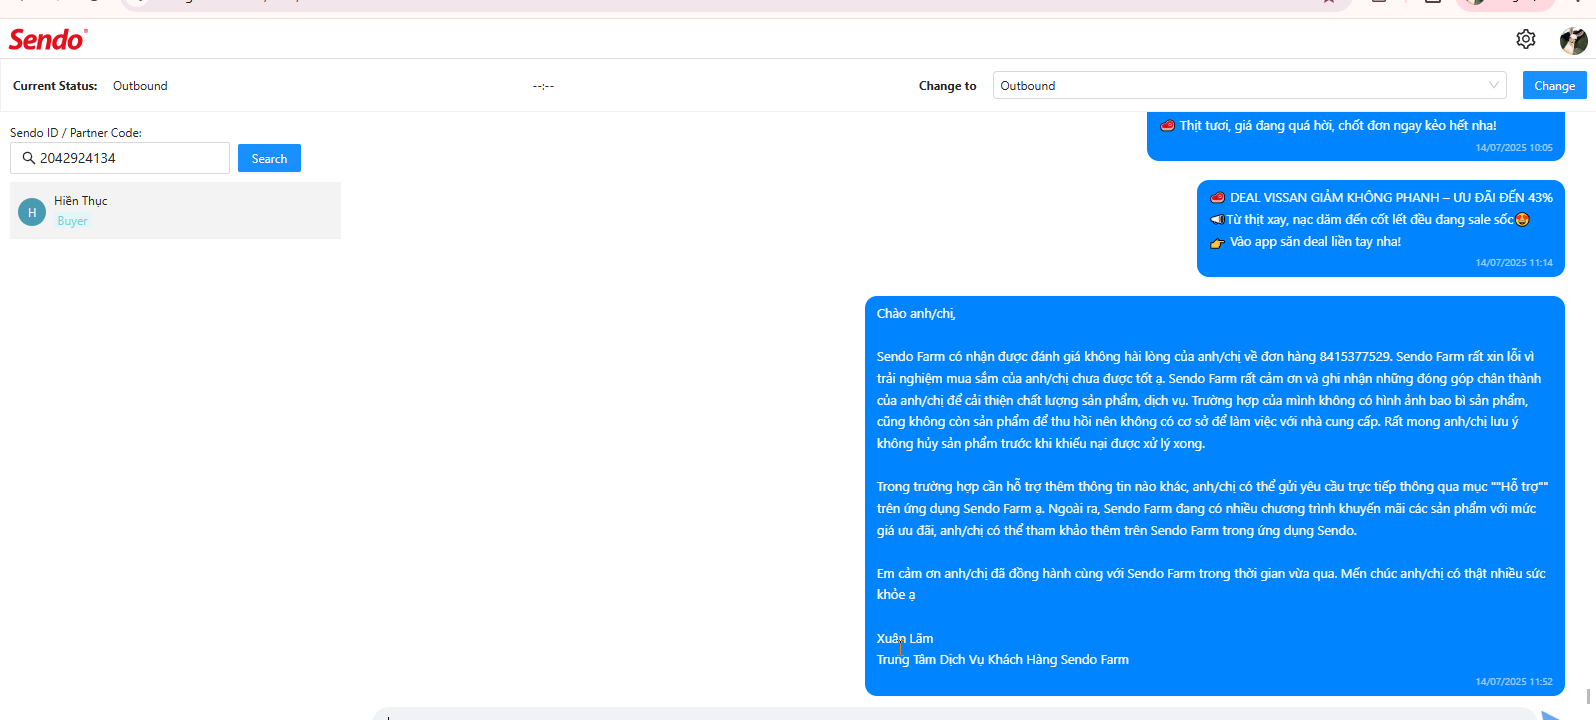This screenshot has width=1596, height=720.
Task: Click the 14/07/2025 11:52 timestamp
Action: pos(1514,682)
